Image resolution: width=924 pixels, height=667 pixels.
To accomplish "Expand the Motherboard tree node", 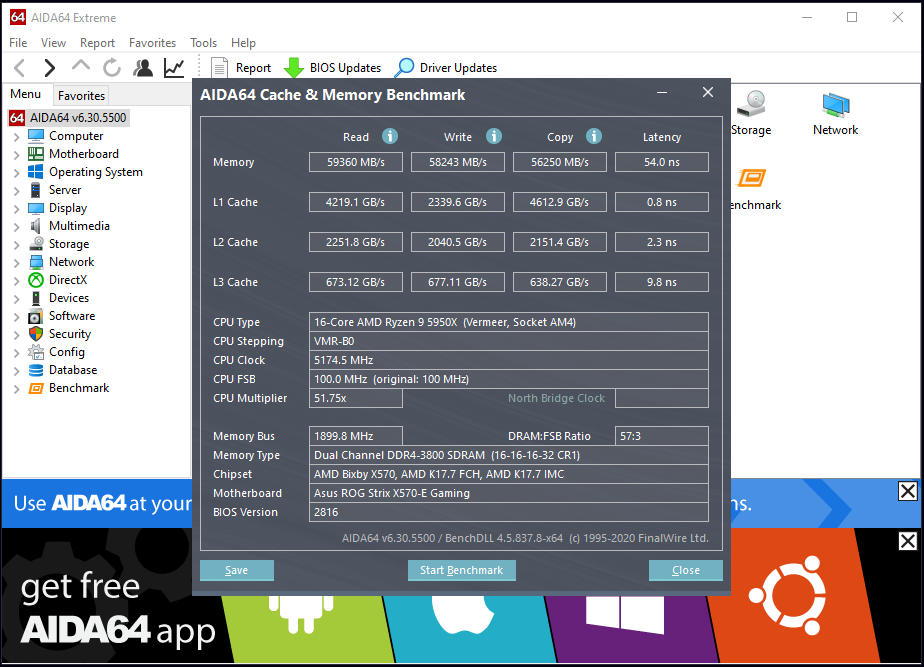I will tap(16, 155).
